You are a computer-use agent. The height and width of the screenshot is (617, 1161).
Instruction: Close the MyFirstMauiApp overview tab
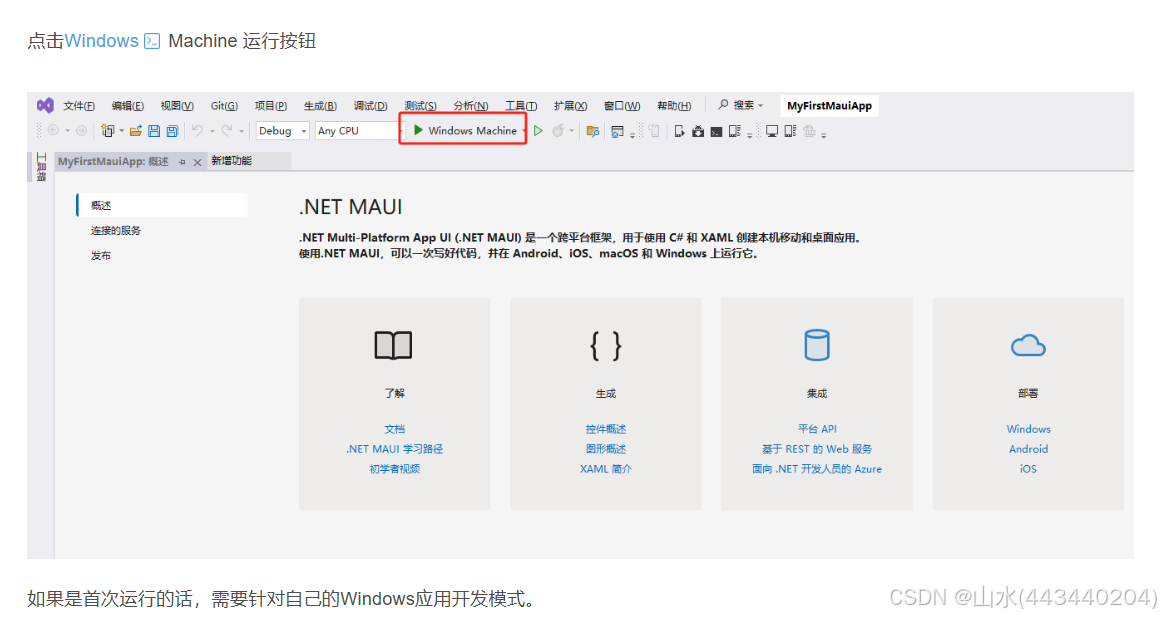(x=197, y=162)
